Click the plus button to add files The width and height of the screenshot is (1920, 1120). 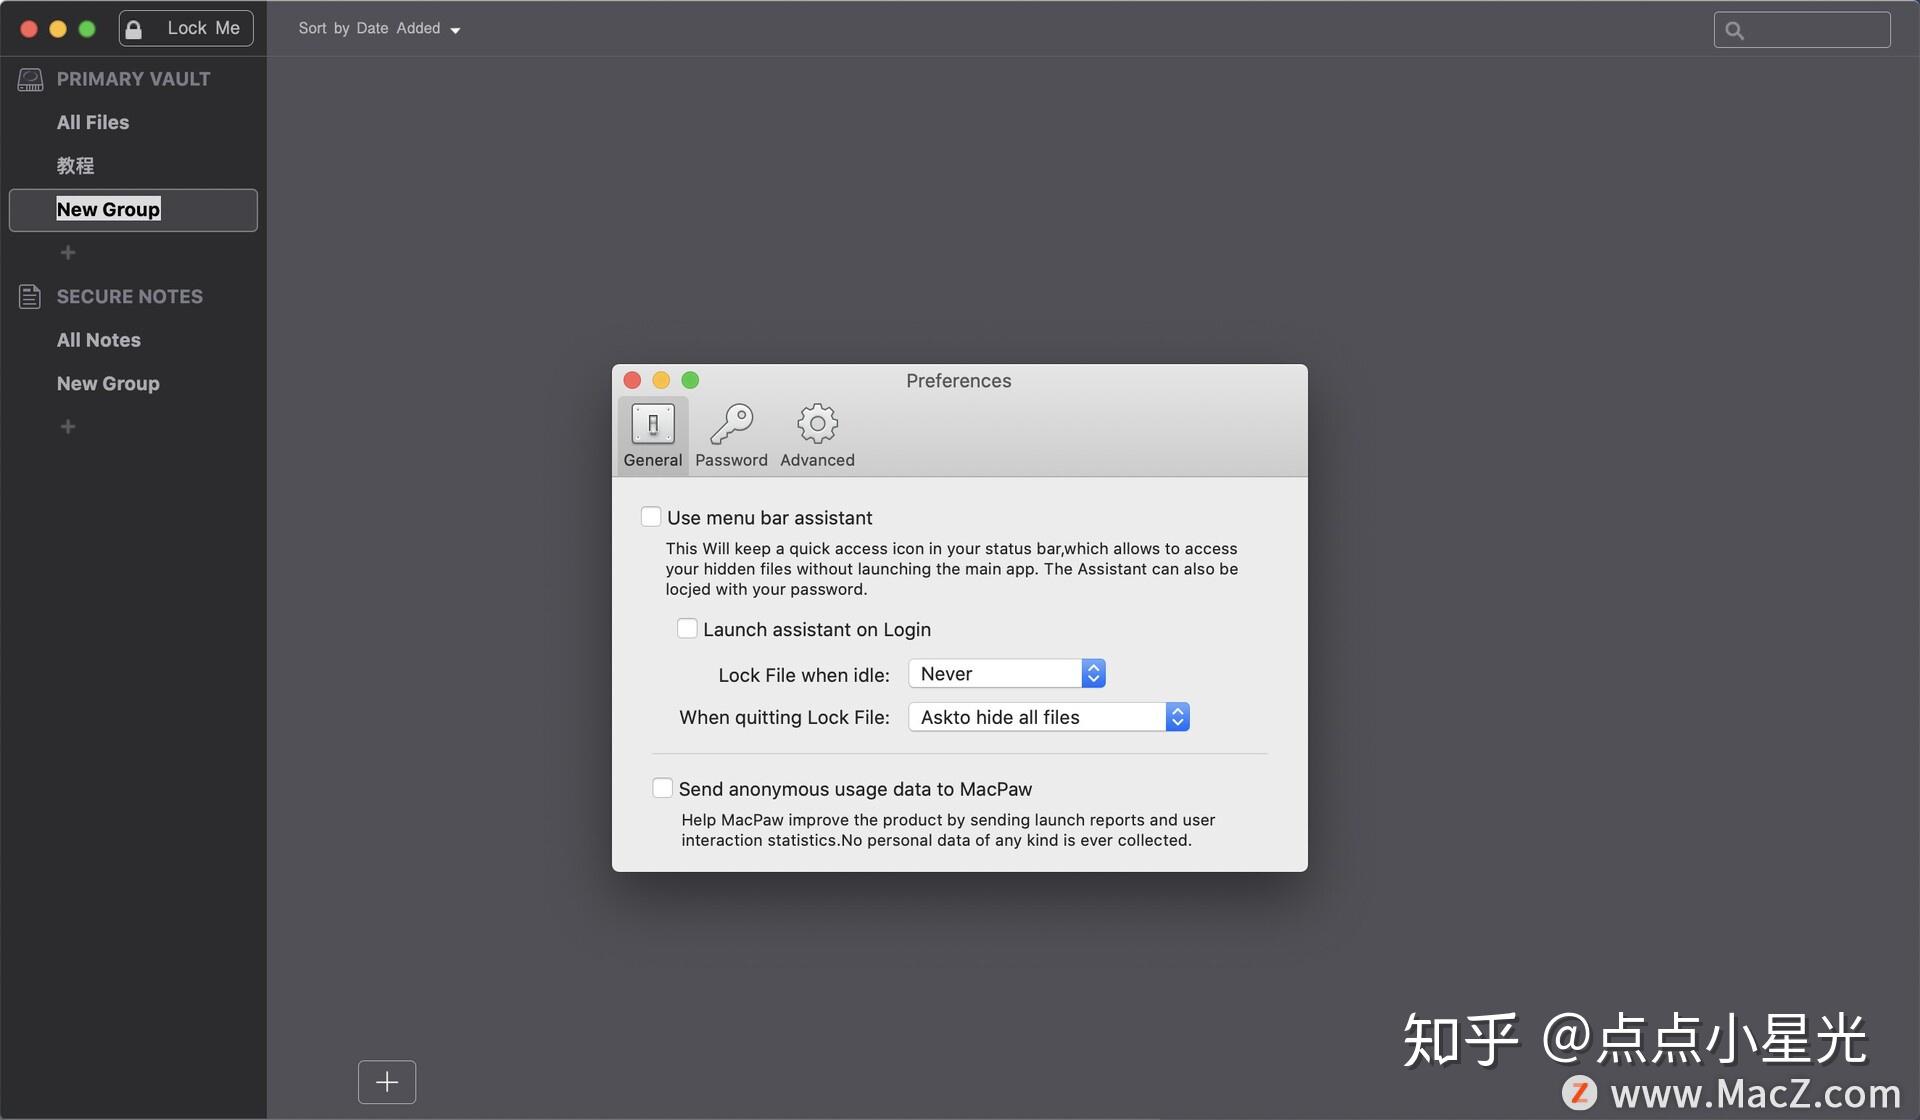click(387, 1082)
